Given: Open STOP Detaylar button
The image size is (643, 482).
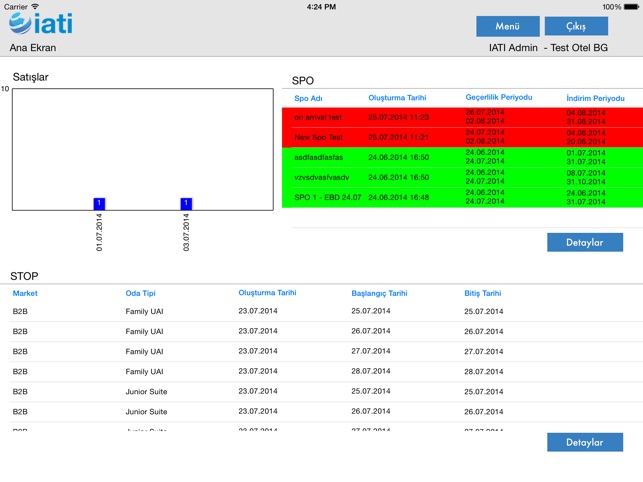Looking at the screenshot, I should [585, 442].
